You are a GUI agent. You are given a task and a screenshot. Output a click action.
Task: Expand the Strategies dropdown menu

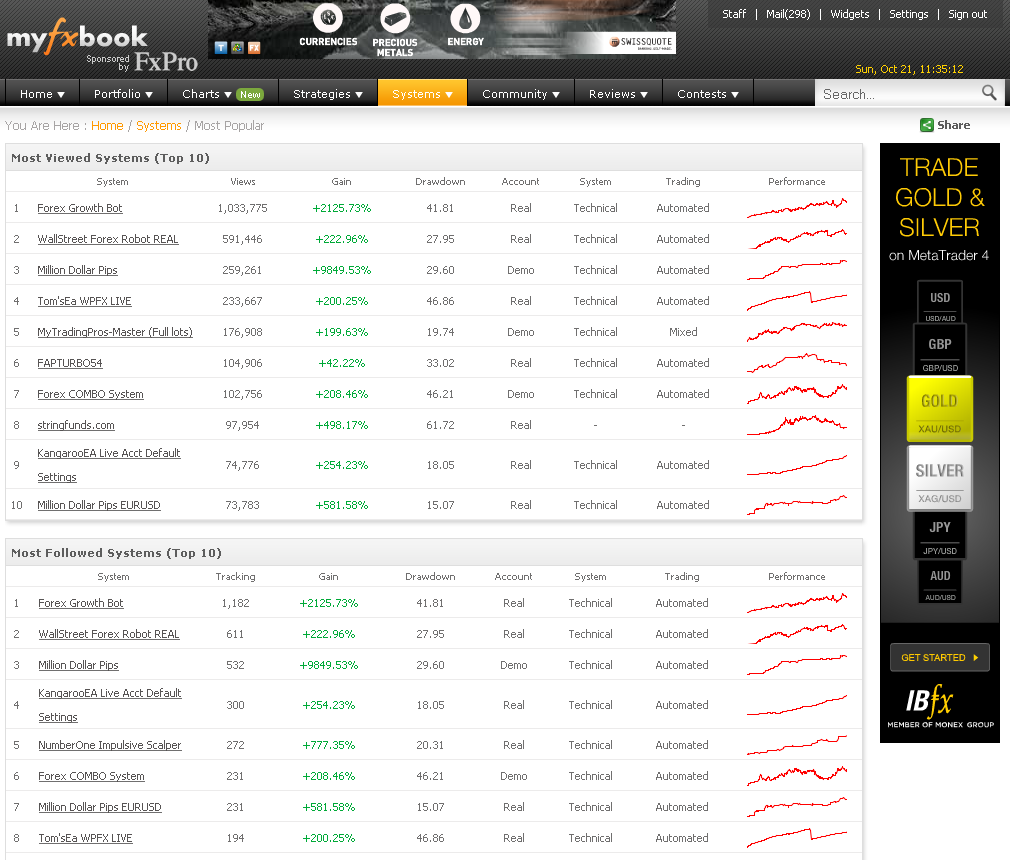pos(328,94)
